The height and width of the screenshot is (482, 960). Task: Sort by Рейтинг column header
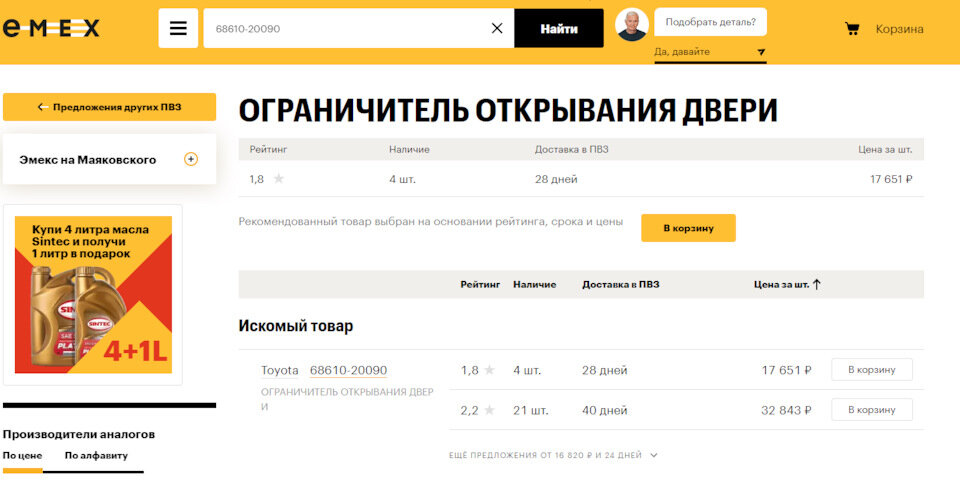tap(480, 284)
